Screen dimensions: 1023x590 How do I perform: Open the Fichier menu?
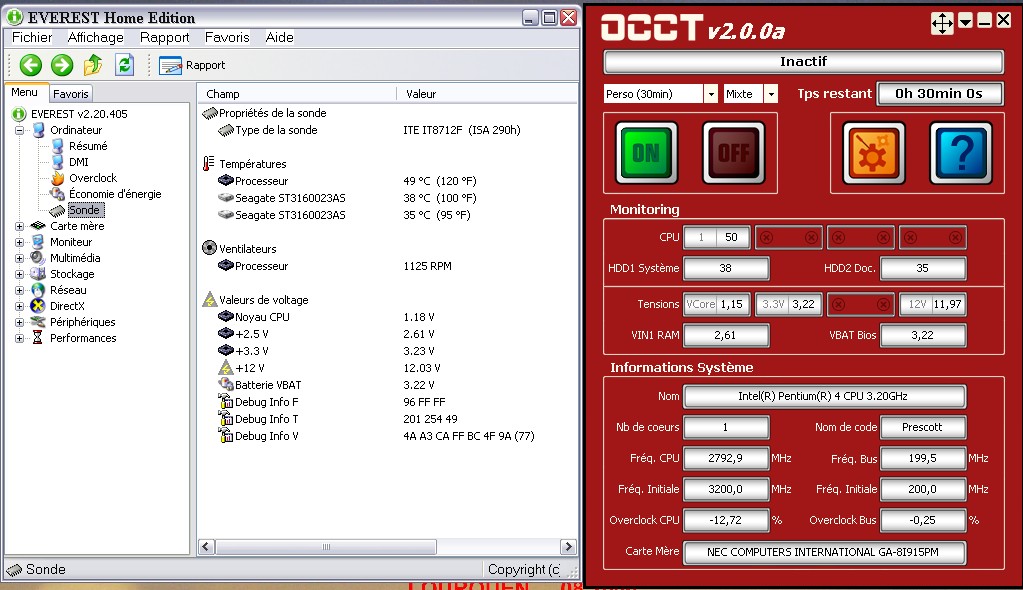[x=31, y=37]
